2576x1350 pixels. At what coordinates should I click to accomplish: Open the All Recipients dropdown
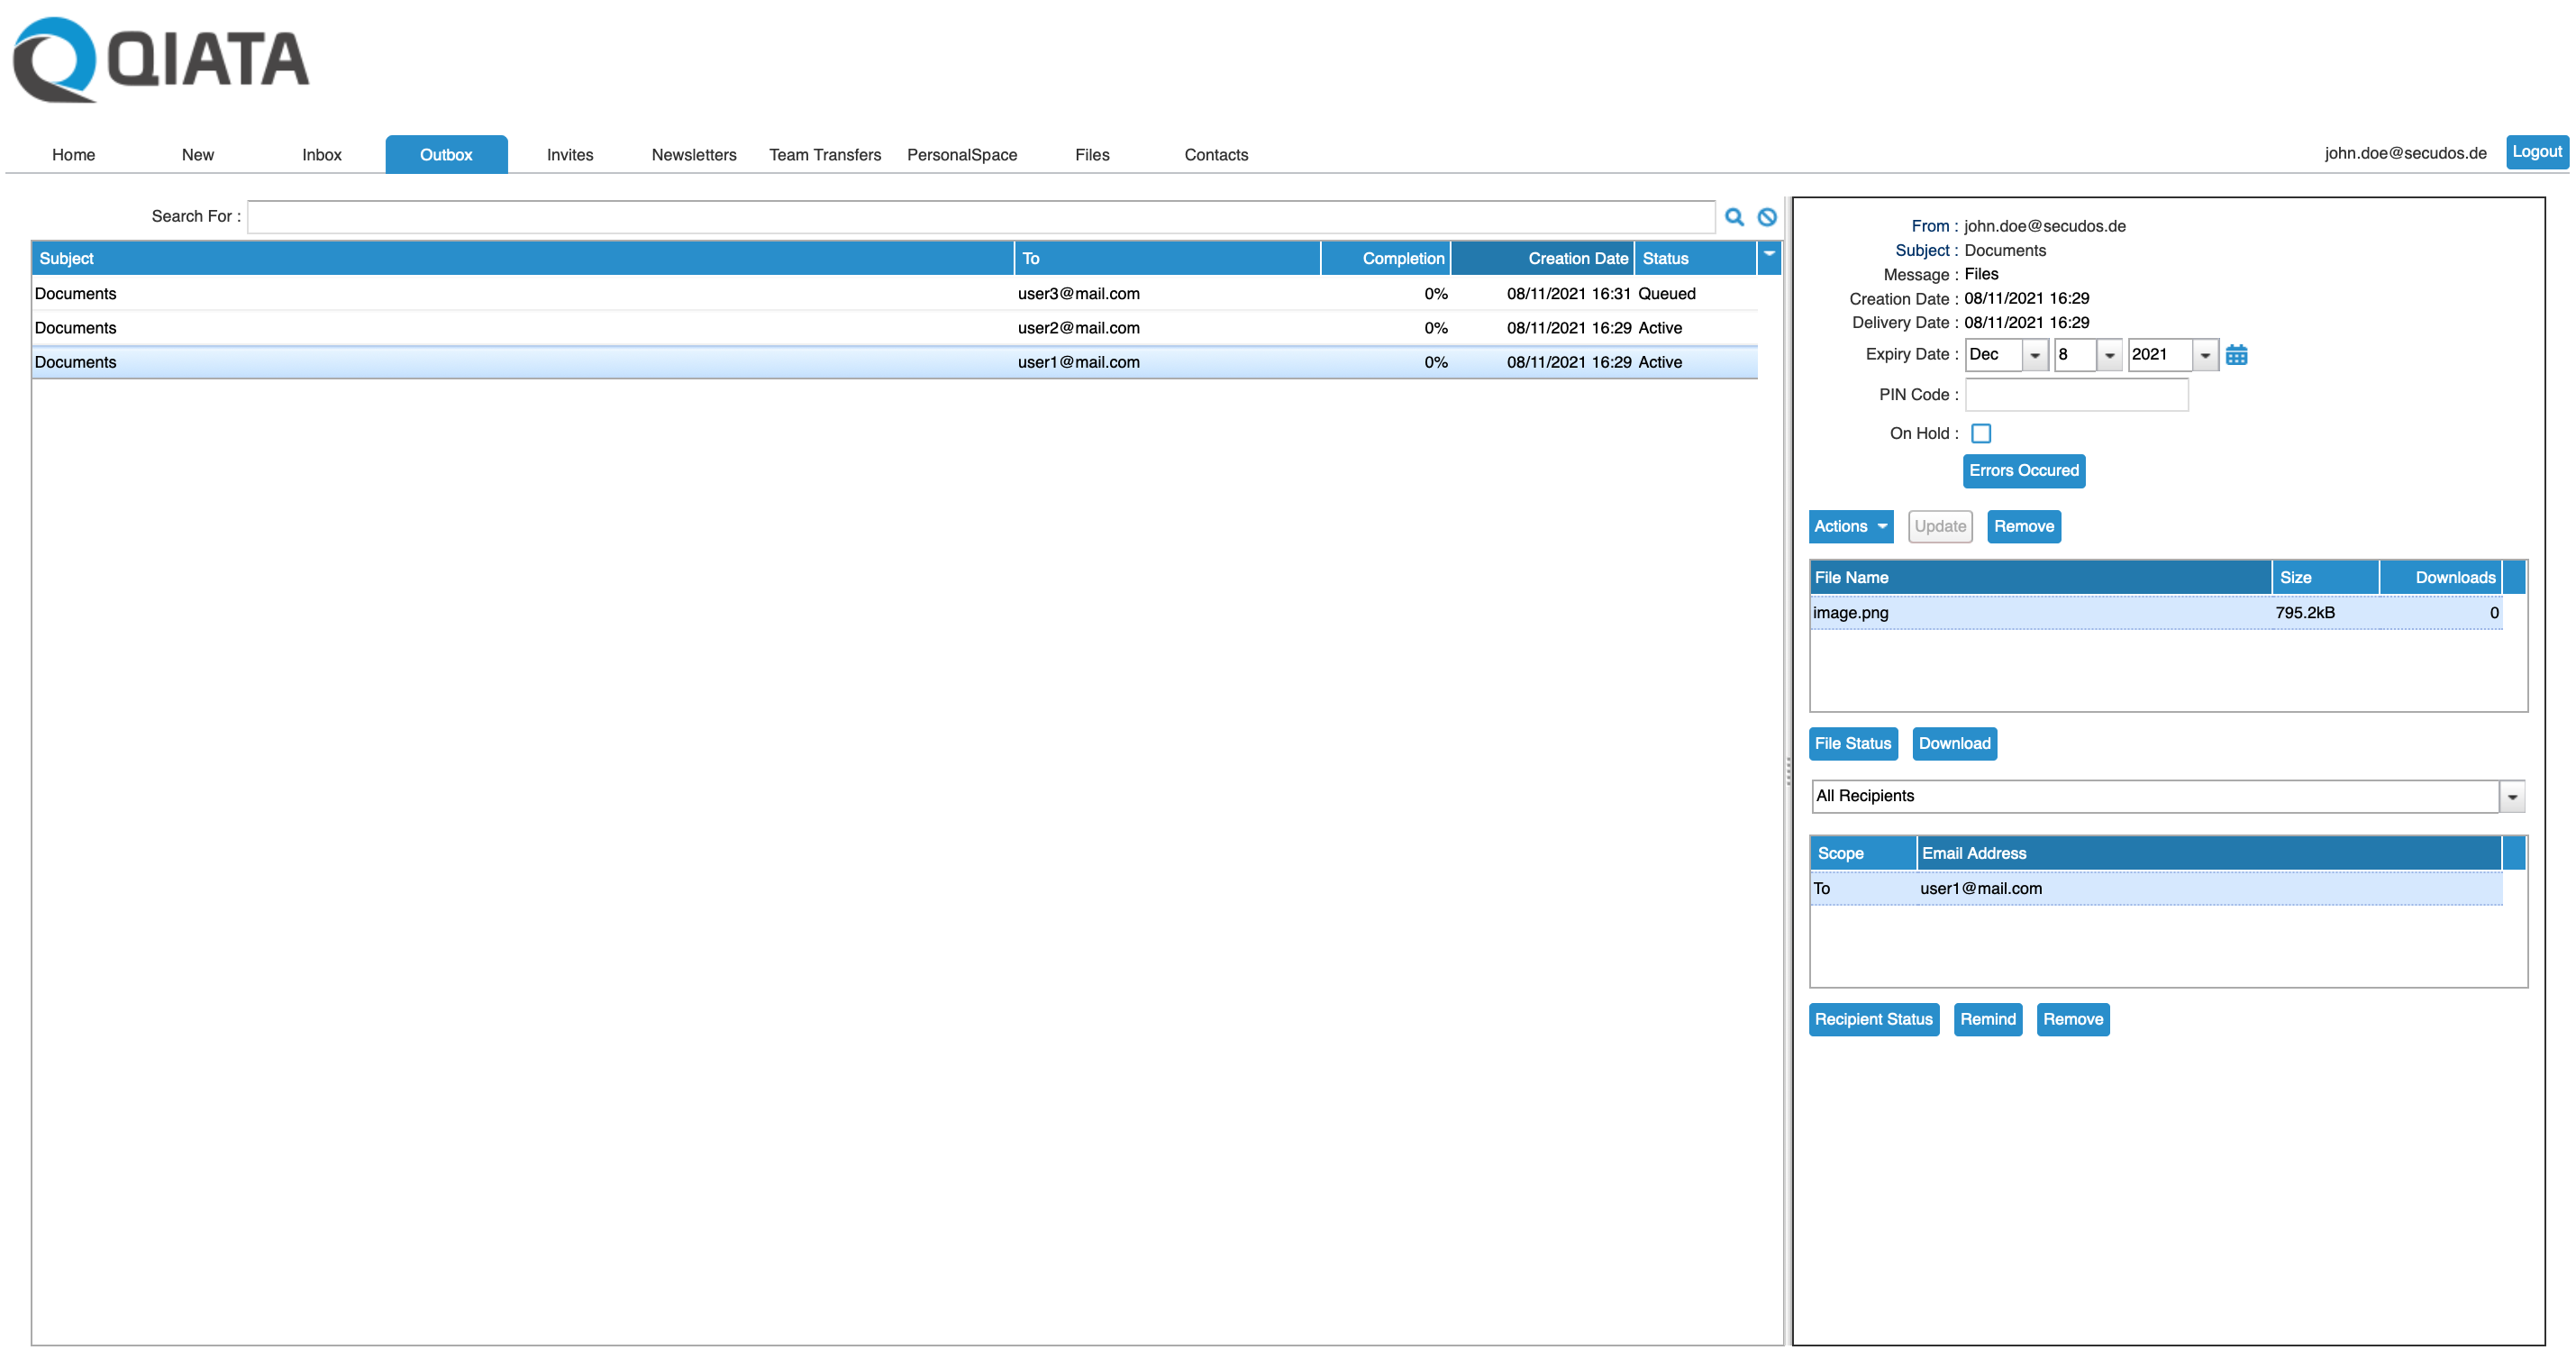pyautogui.click(x=2512, y=797)
